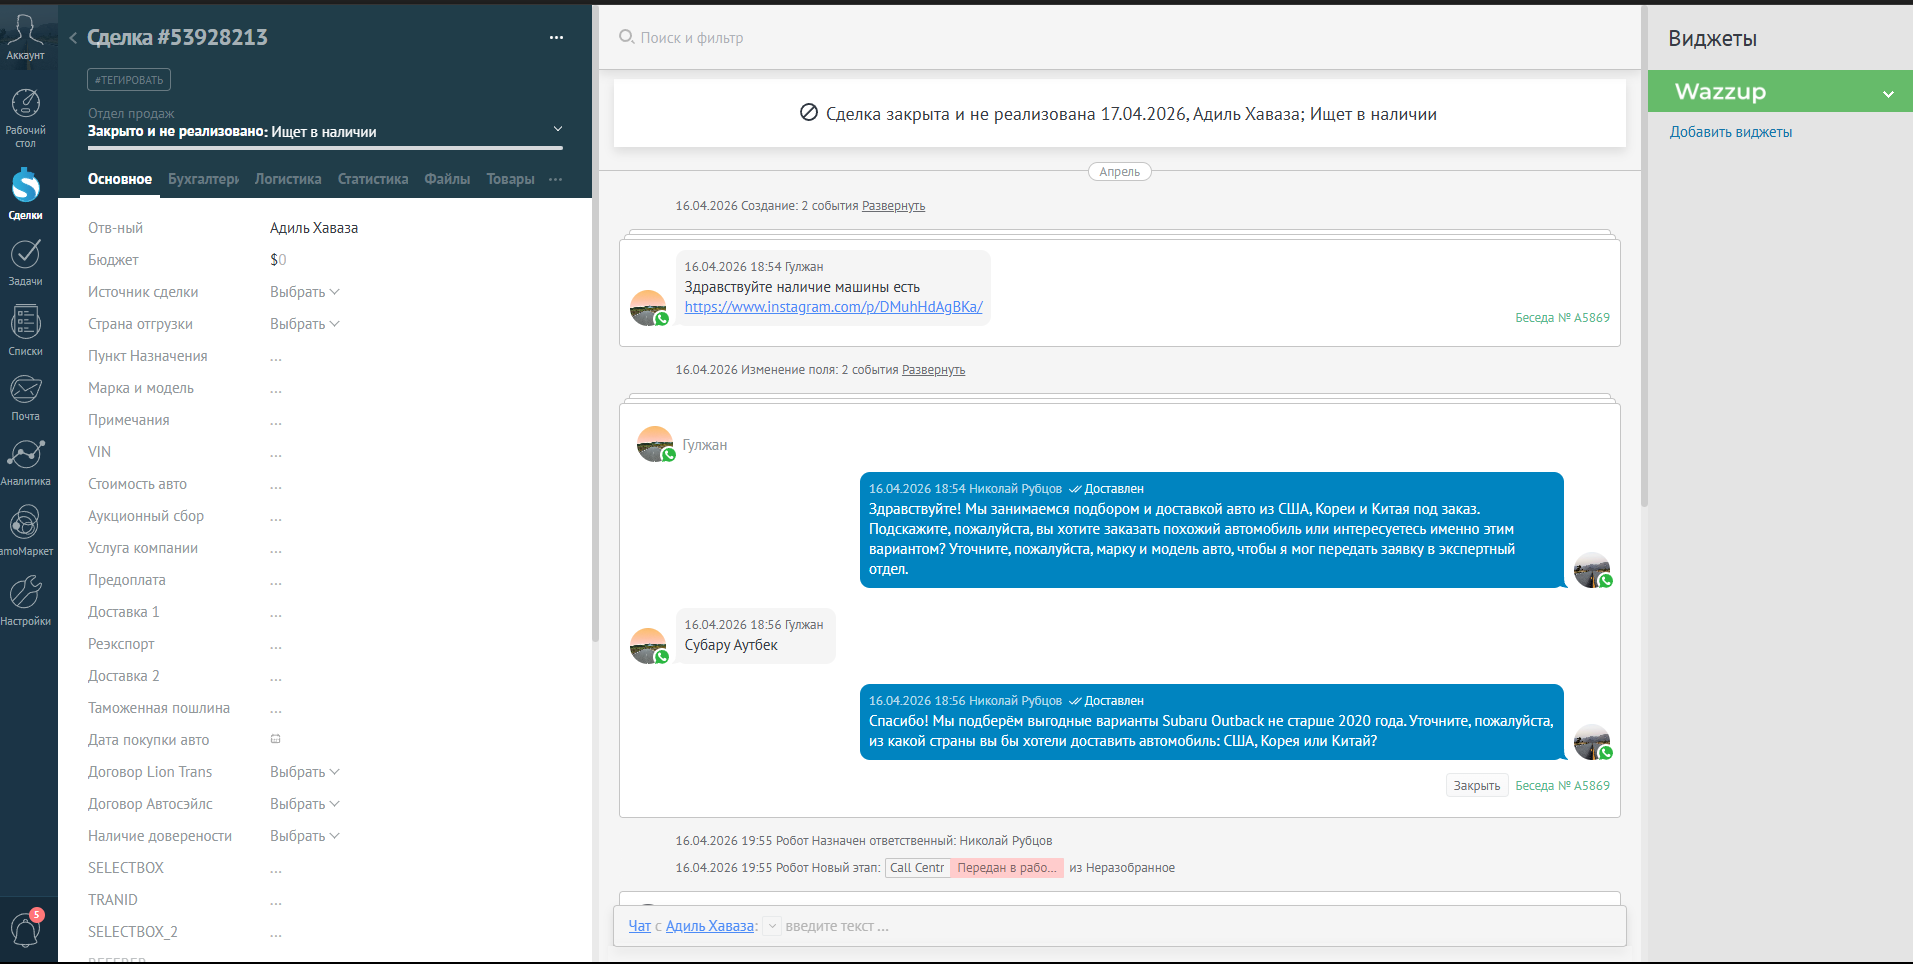Edit Примечания field value
This screenshot has height=964, width=1913.
[x=276, y=422]
